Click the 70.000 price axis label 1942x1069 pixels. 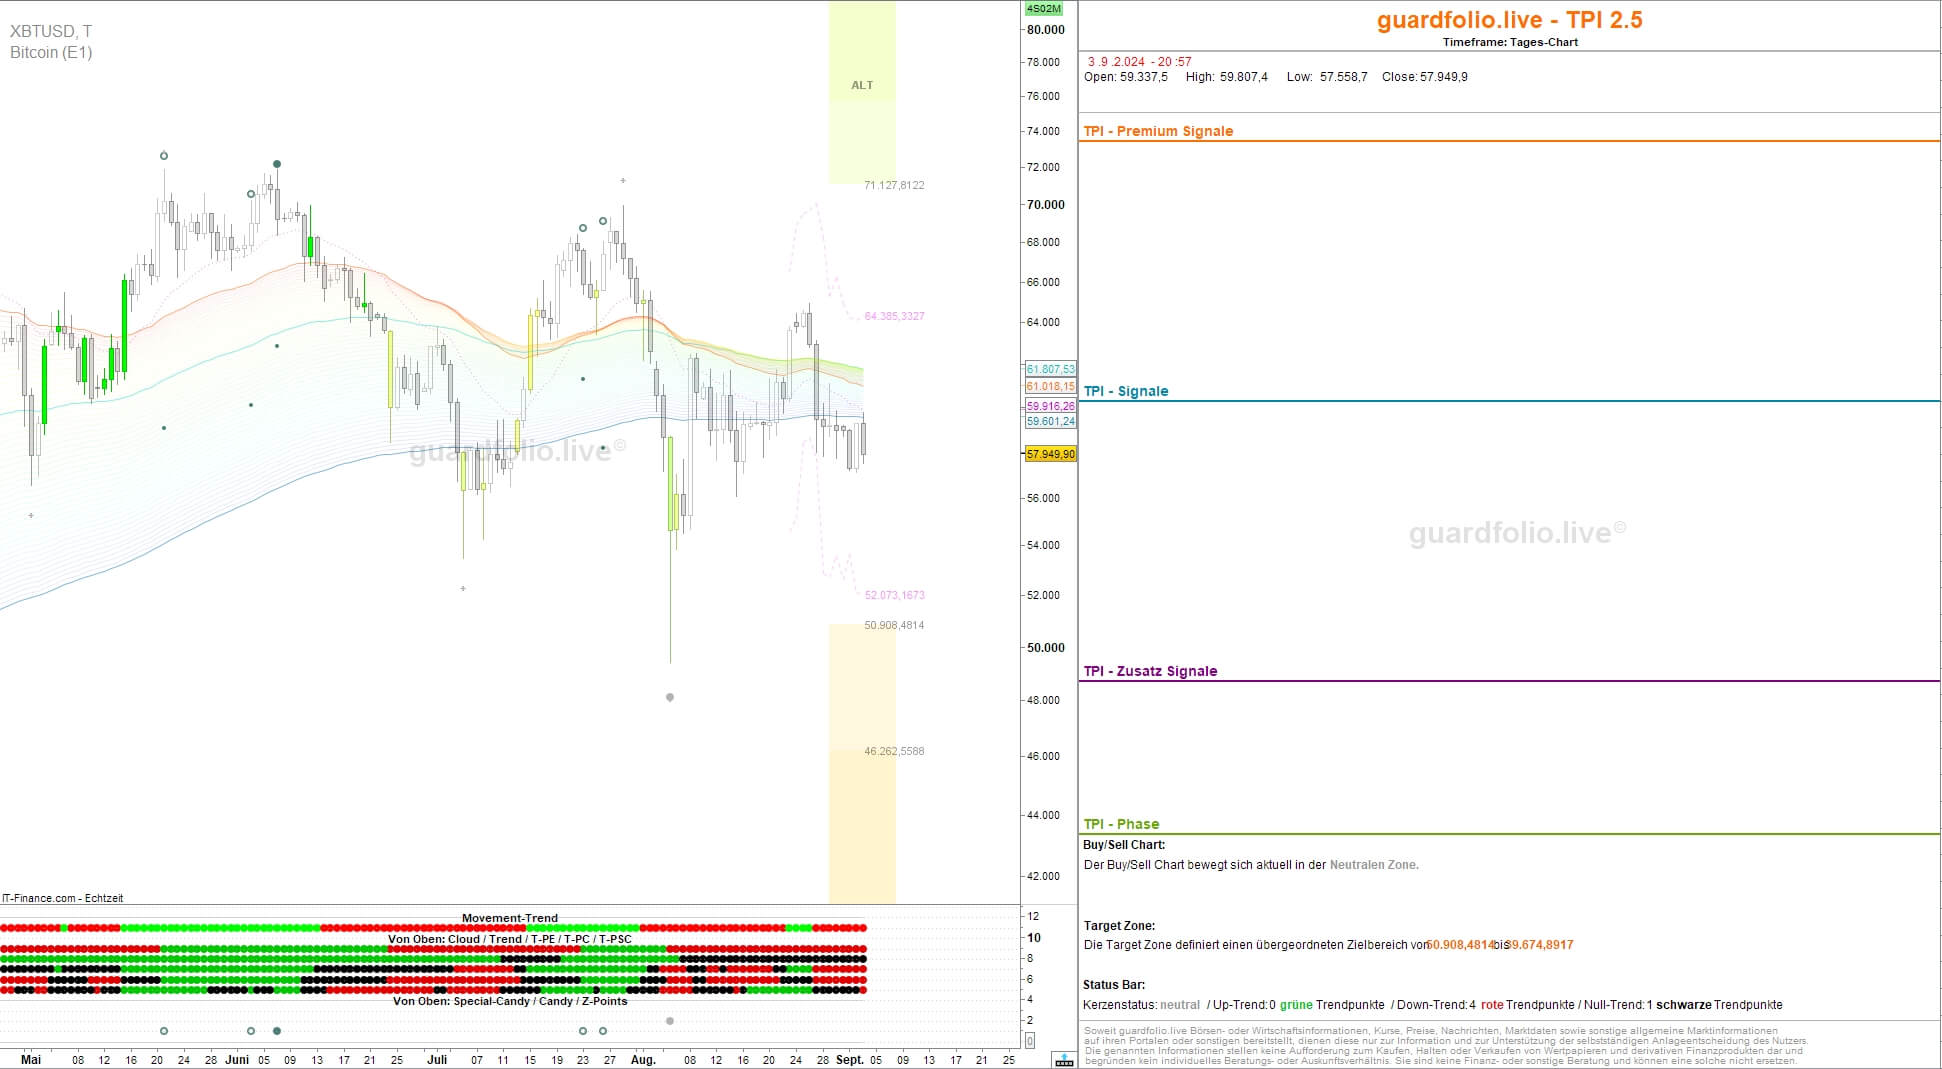[x=1046, y=205]
